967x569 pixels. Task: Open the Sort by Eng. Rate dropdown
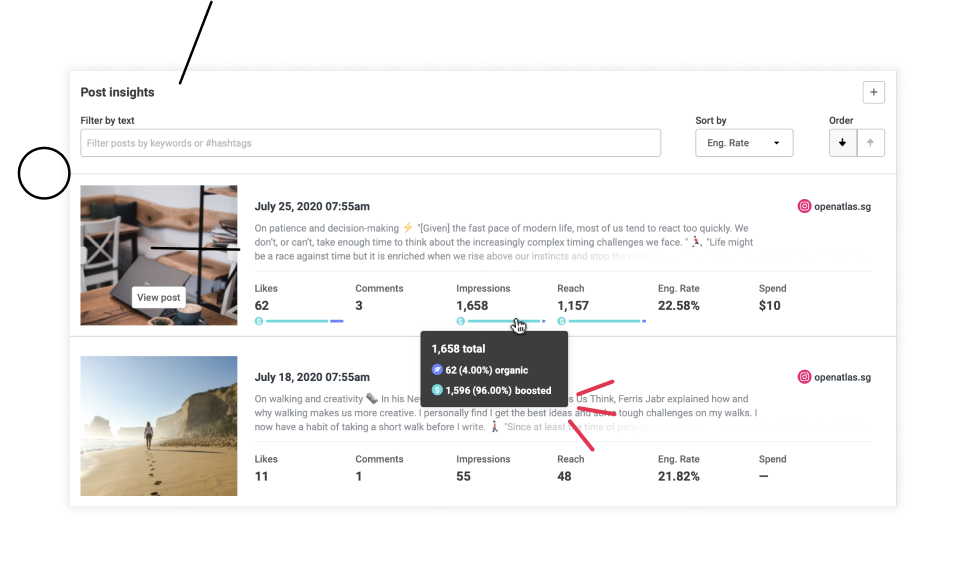click(743, 143)
